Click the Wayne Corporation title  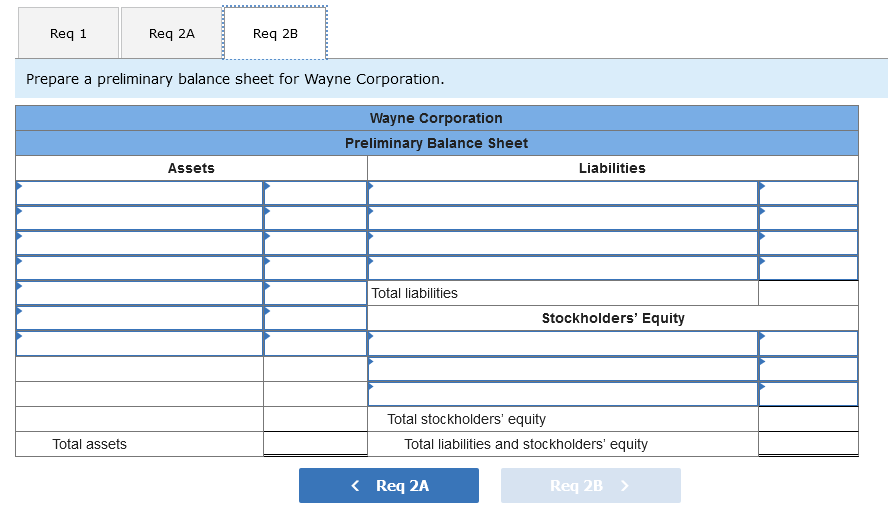(x=436, y=118)
